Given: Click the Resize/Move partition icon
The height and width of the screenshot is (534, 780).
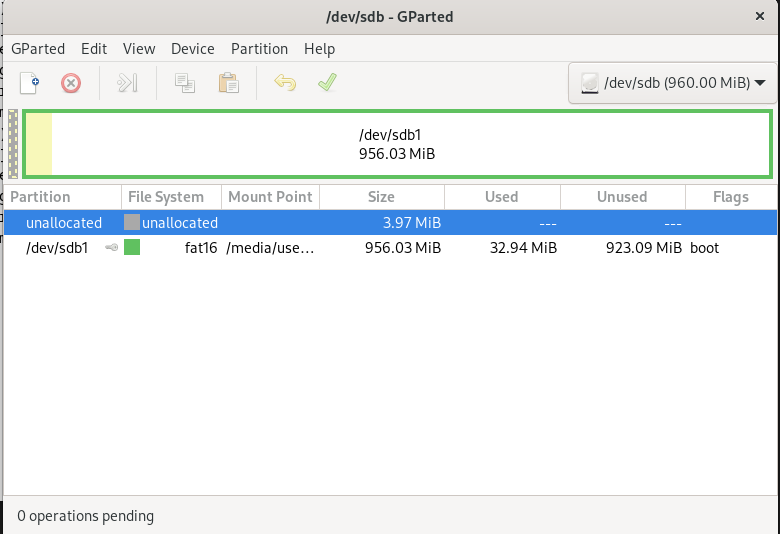Looking at the screenshot, I should 127,83.
